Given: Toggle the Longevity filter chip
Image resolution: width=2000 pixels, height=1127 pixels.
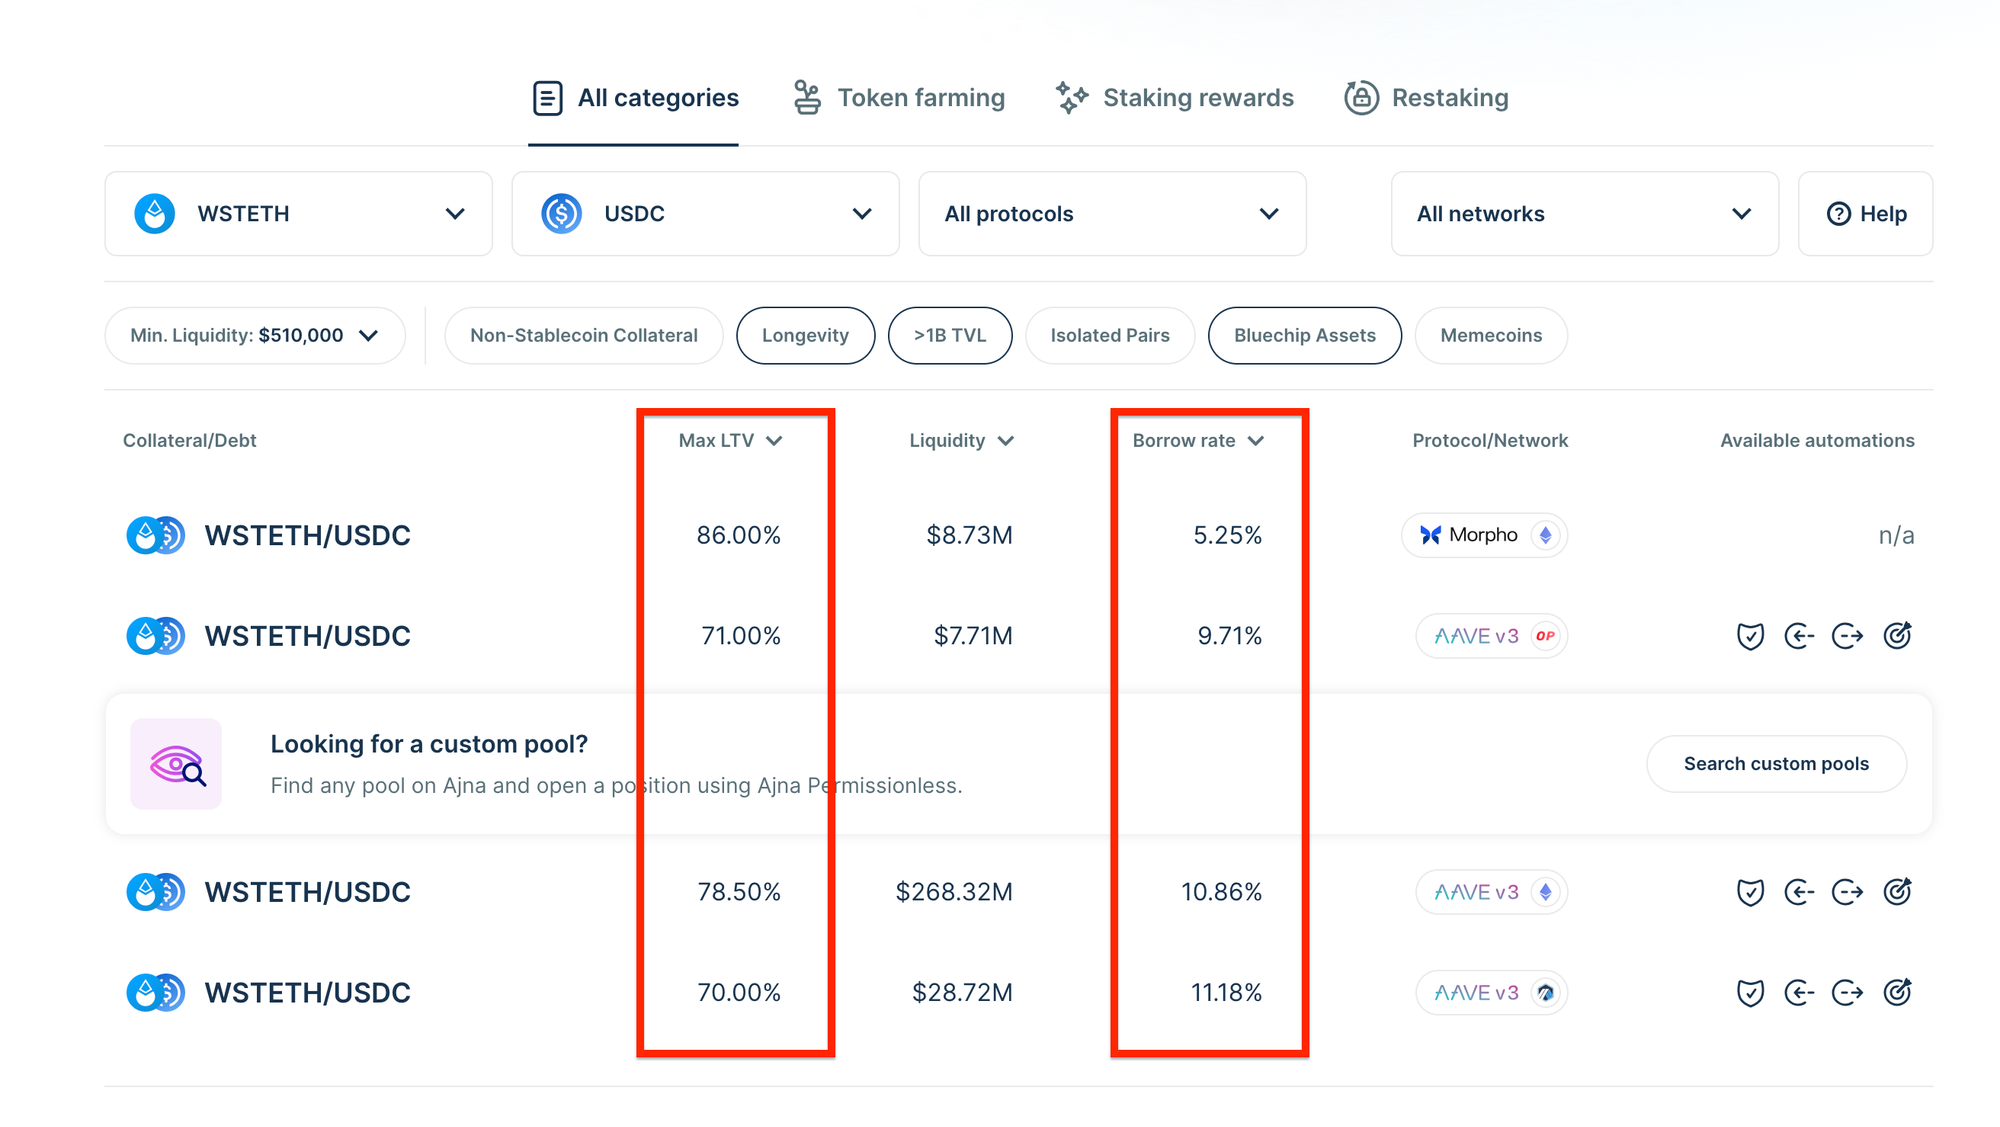Looking at the screenshot, I should click(x=805, y=335).
